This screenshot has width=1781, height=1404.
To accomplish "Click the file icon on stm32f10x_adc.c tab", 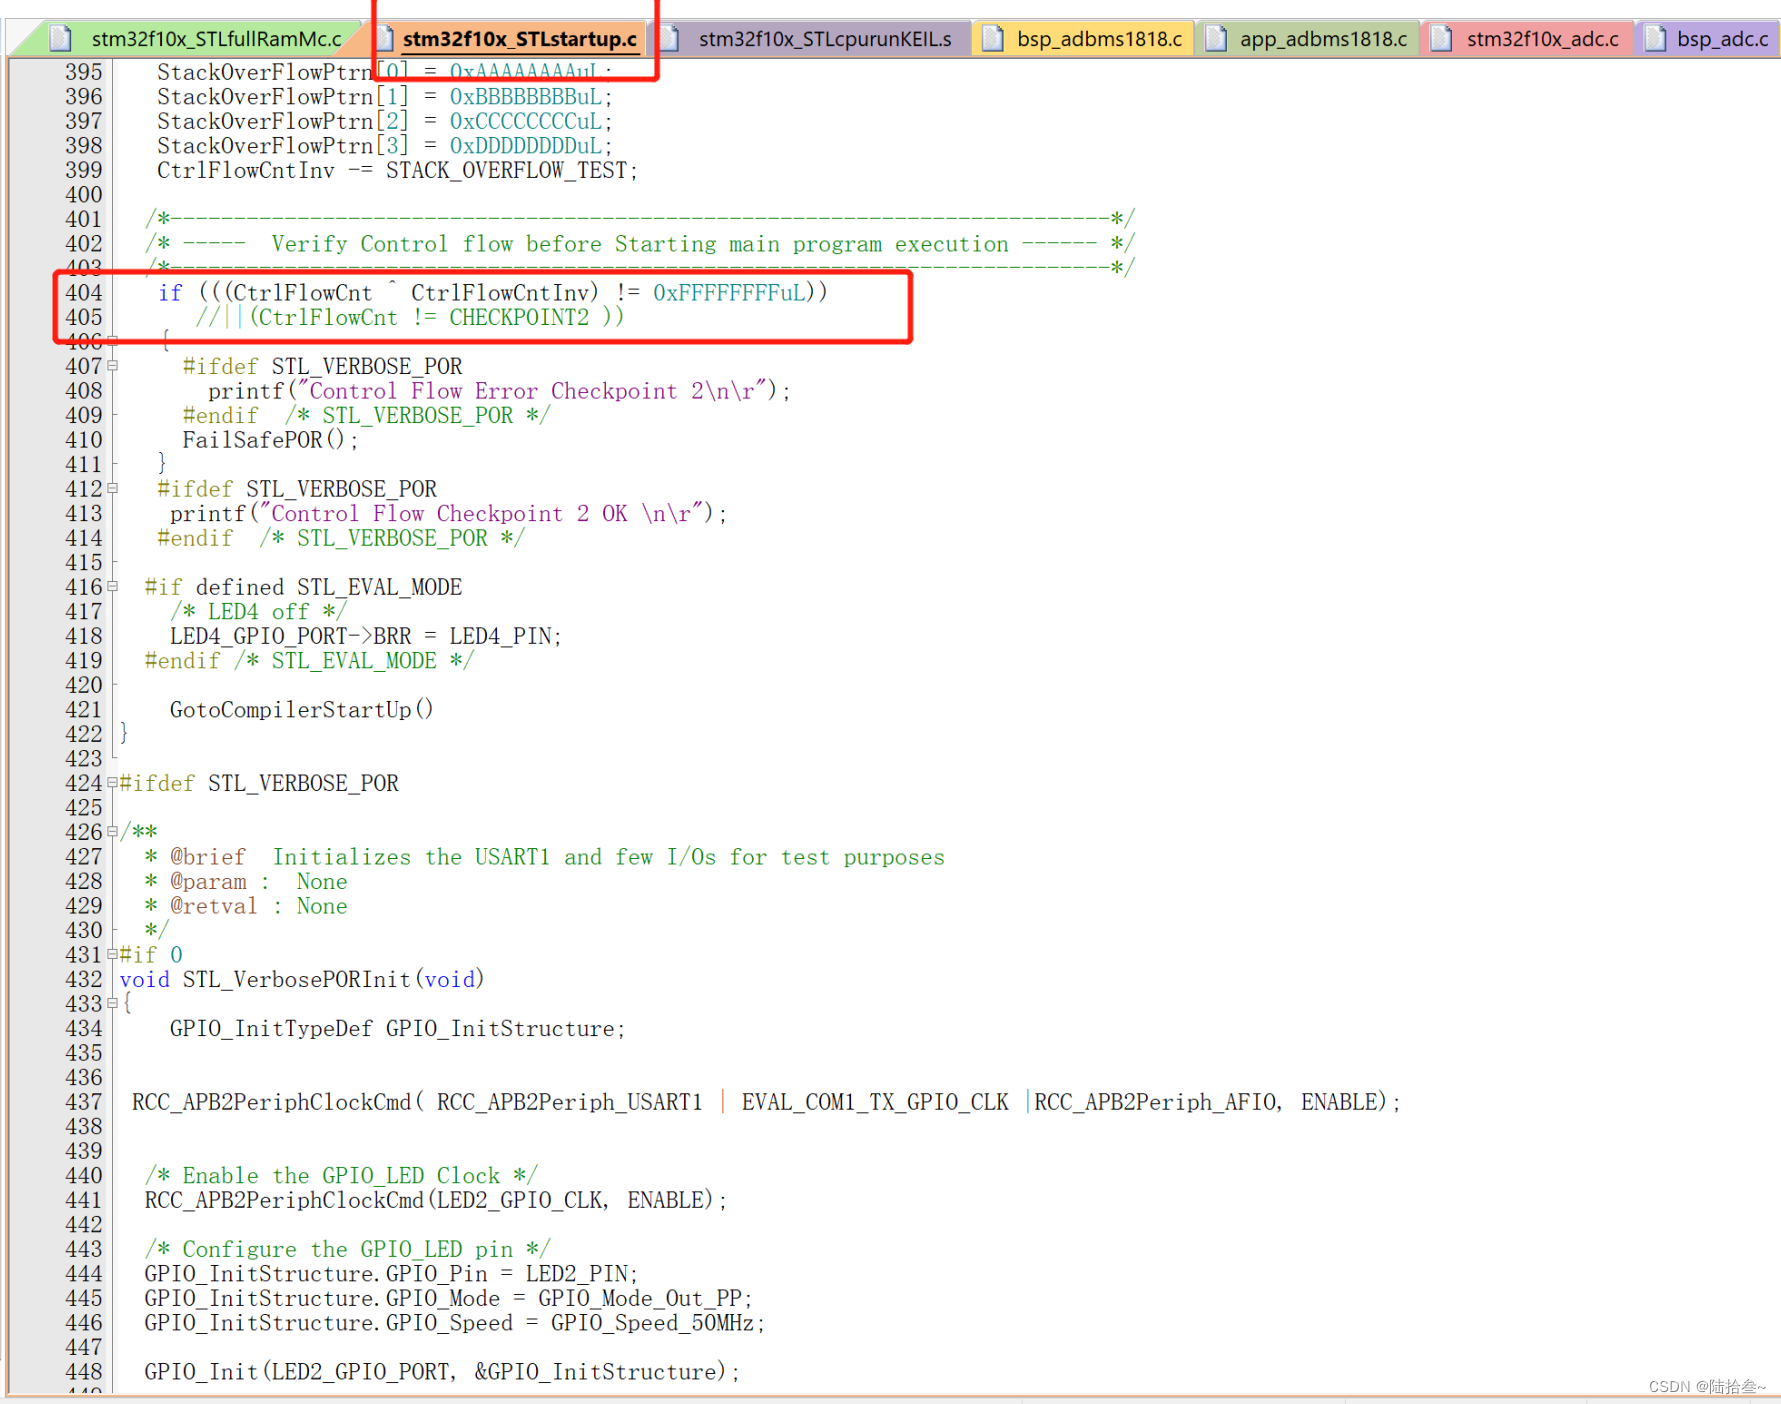I will 1440,38.
